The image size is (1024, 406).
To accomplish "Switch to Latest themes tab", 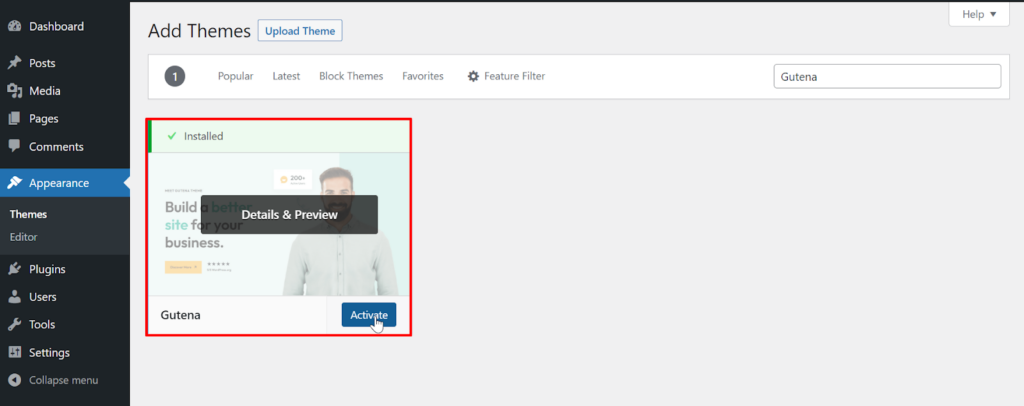I will point(286,76).
